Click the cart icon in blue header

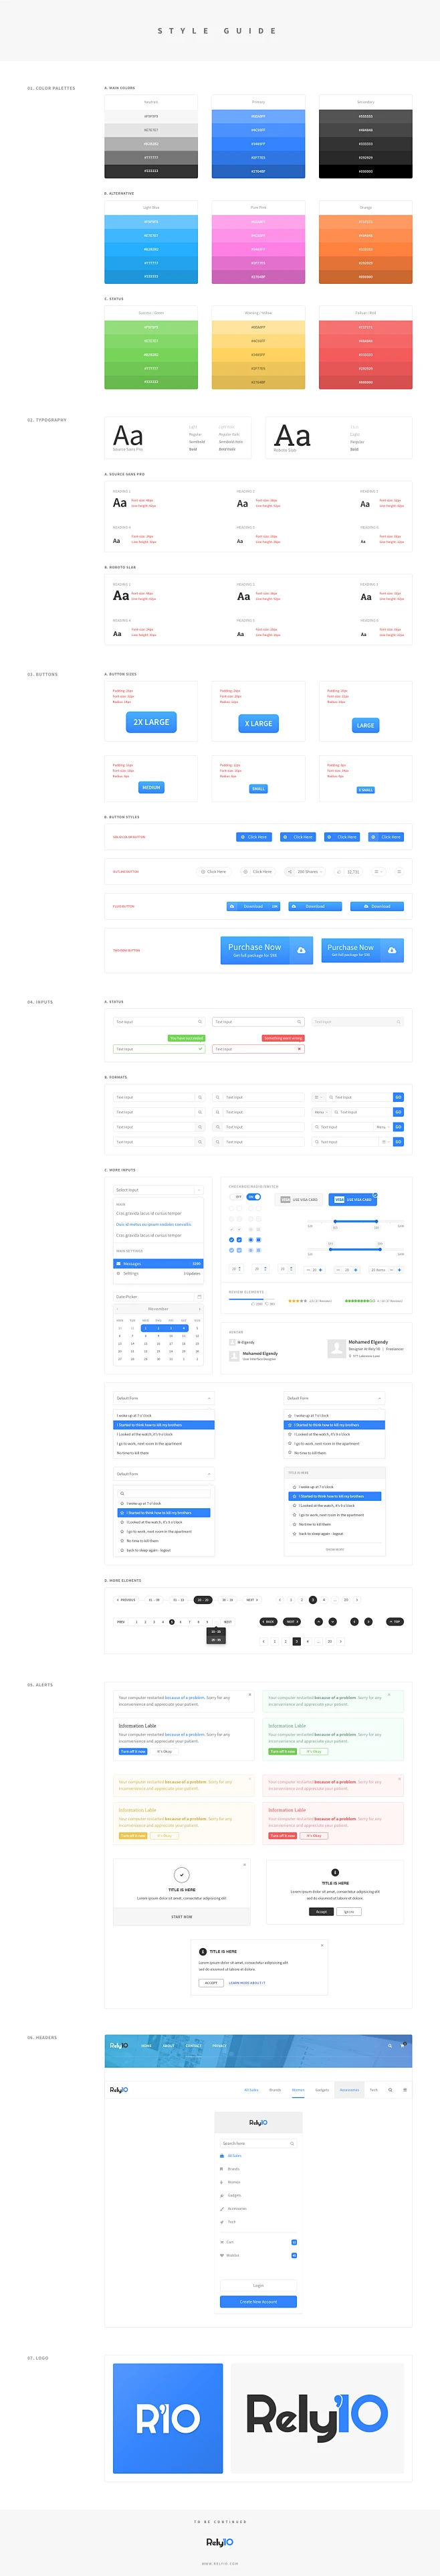(403, 2045)
